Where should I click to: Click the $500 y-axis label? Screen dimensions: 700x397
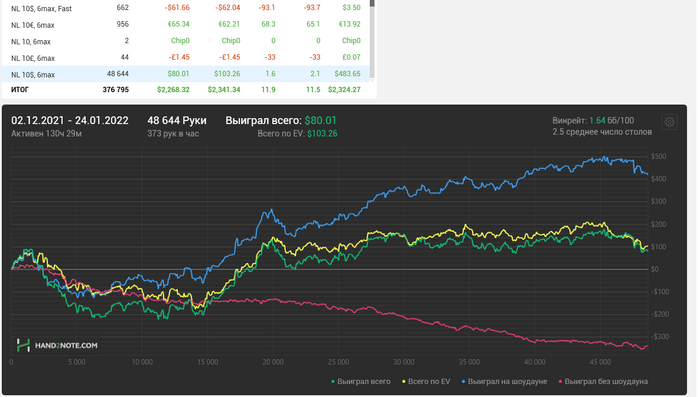pos(658,157)
